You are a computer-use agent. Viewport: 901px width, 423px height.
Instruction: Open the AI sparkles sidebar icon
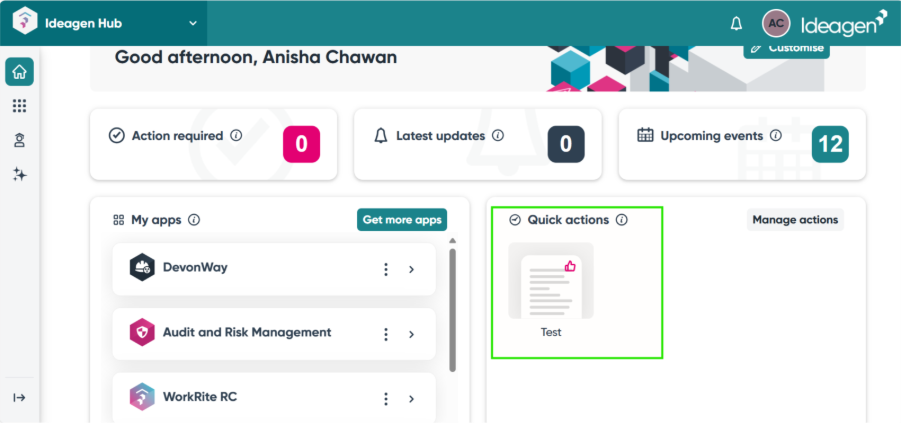[x=19, y=175]
